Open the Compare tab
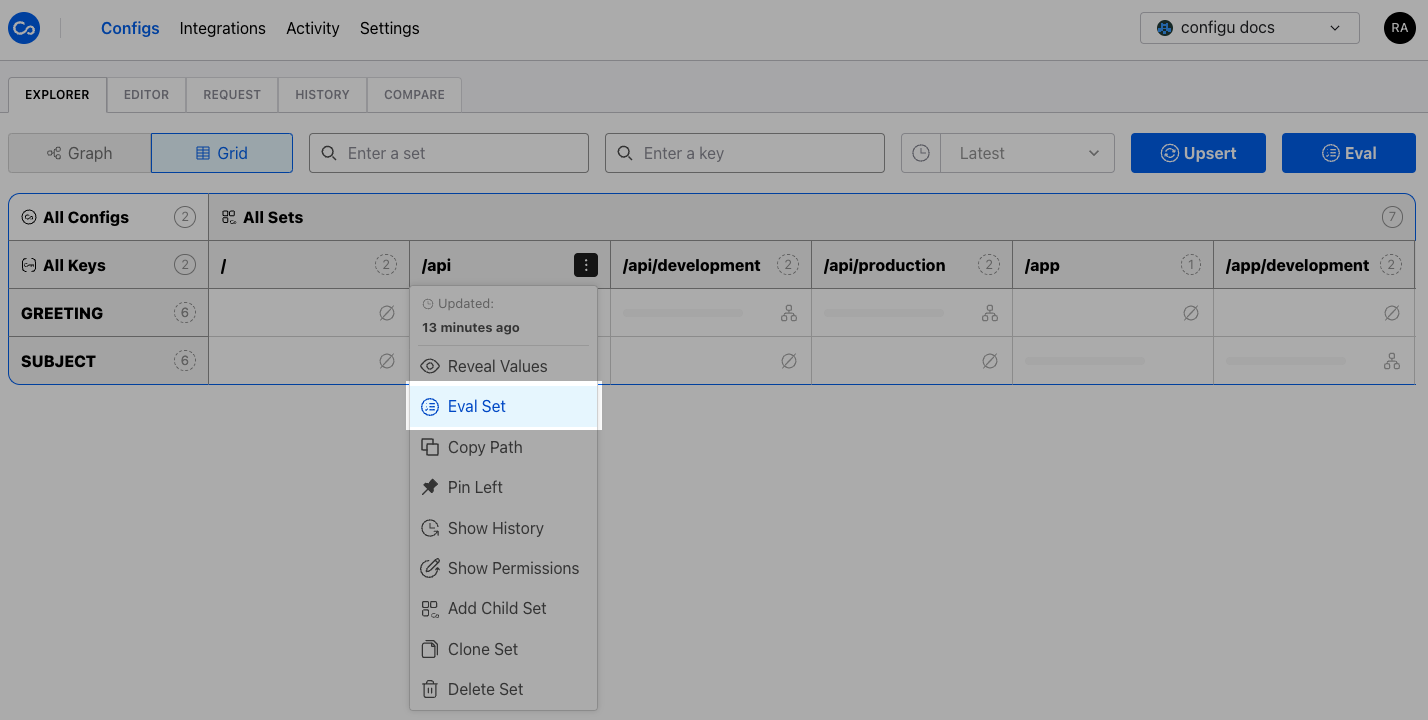Screen dimensions: 1428x720 point(414,94)
